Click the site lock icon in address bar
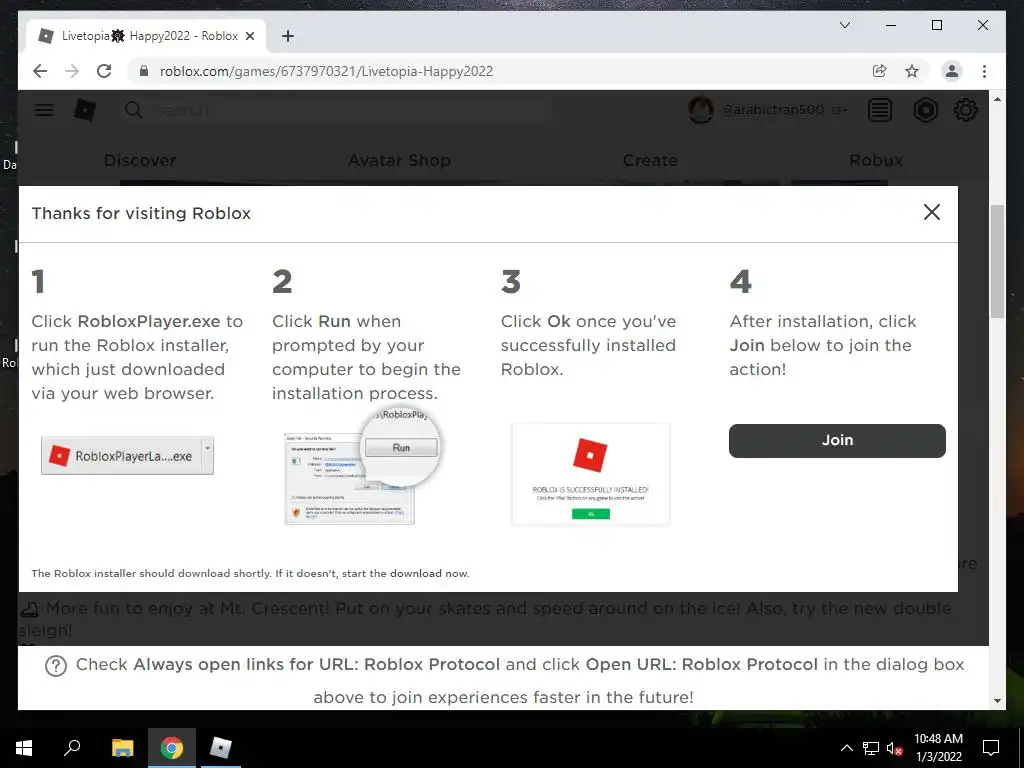 coord(144,71)
